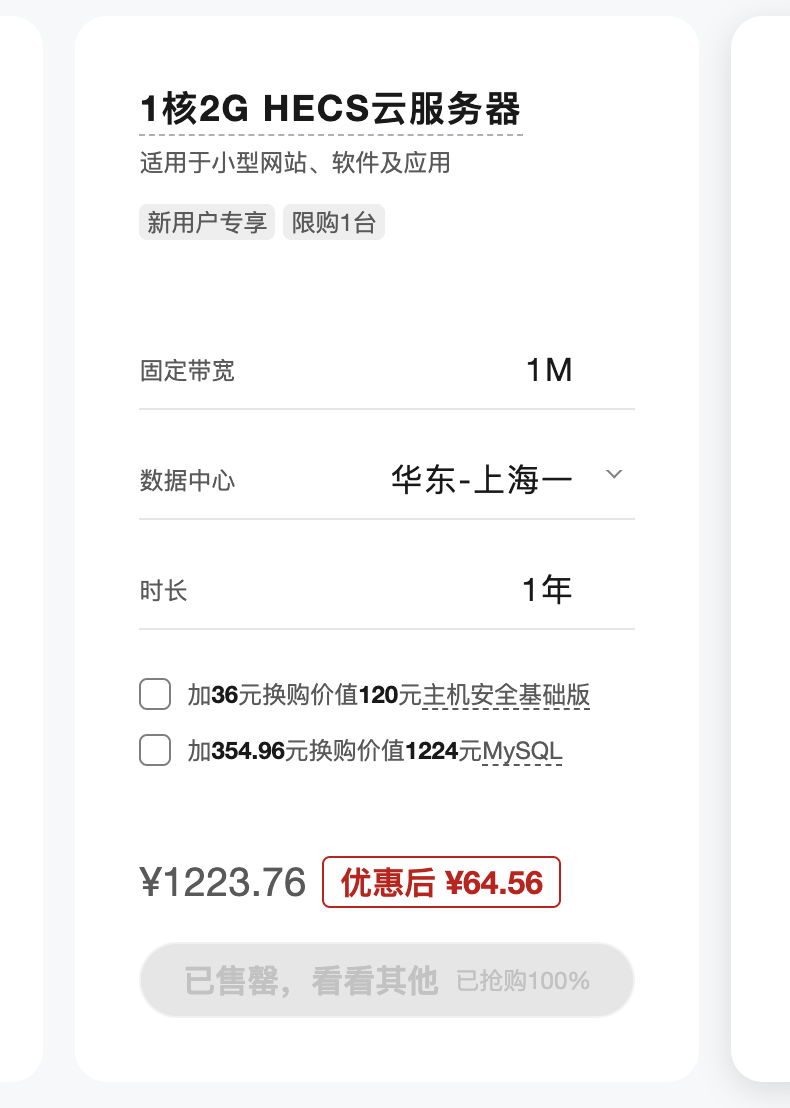Image resolution: width=790 pixels, height=1108 pixels.
Task: Click the 固定带宽 row label
Action: point(187,370)
